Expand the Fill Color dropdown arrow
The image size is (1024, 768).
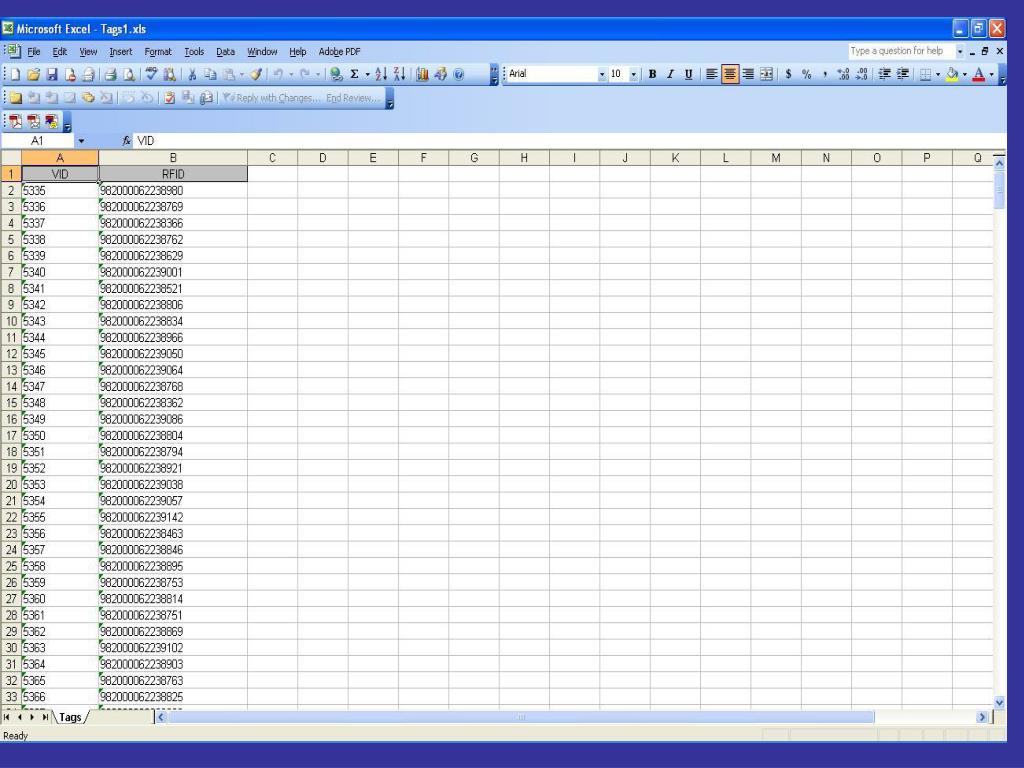coord(965,74)
